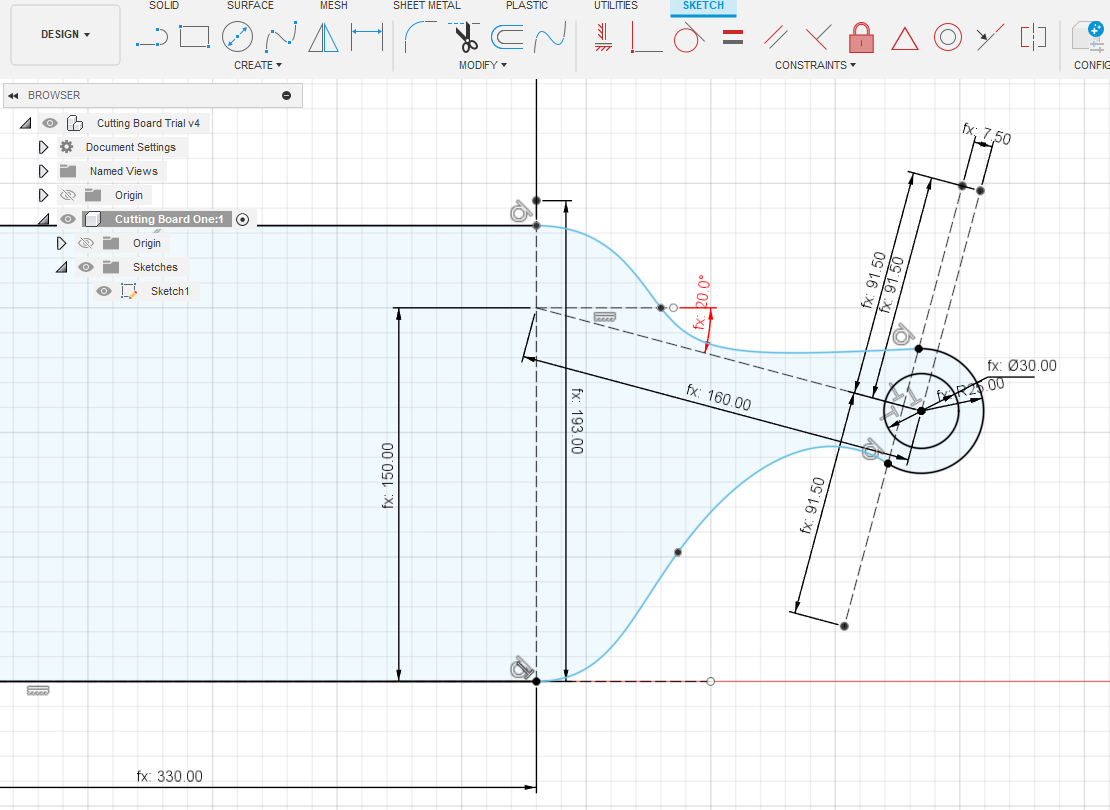Toggle visibility of Cutting Board Trial v4

(49, 122)
